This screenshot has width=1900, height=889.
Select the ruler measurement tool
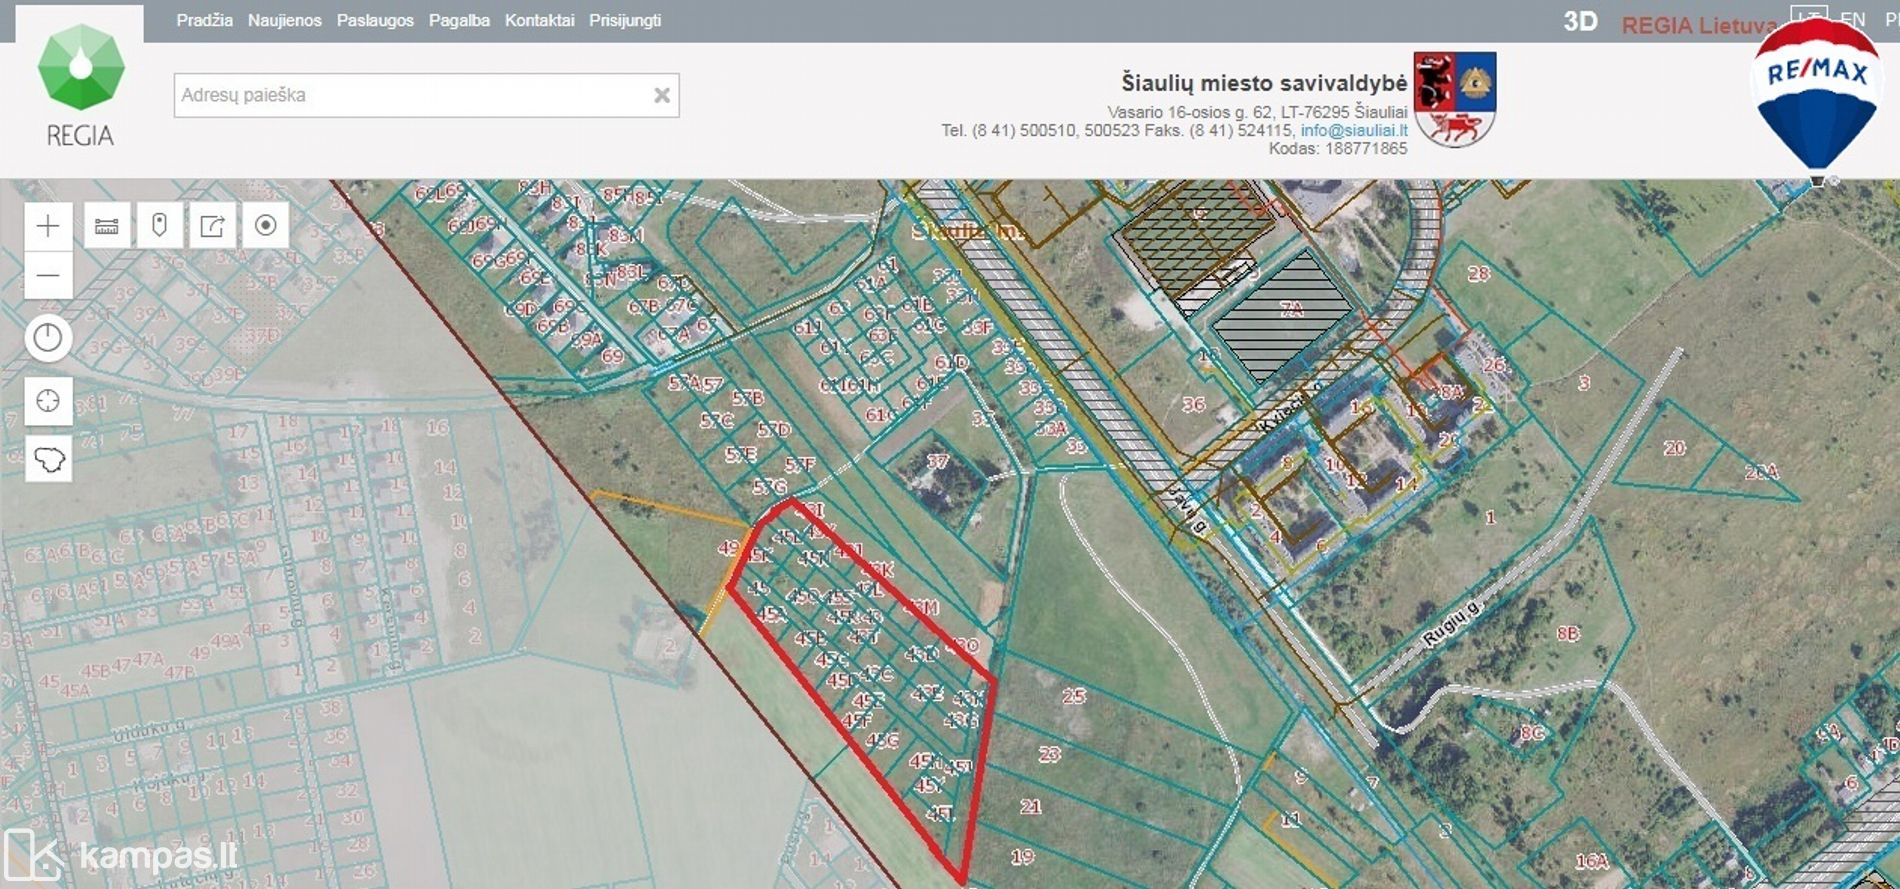pos(107,225)
